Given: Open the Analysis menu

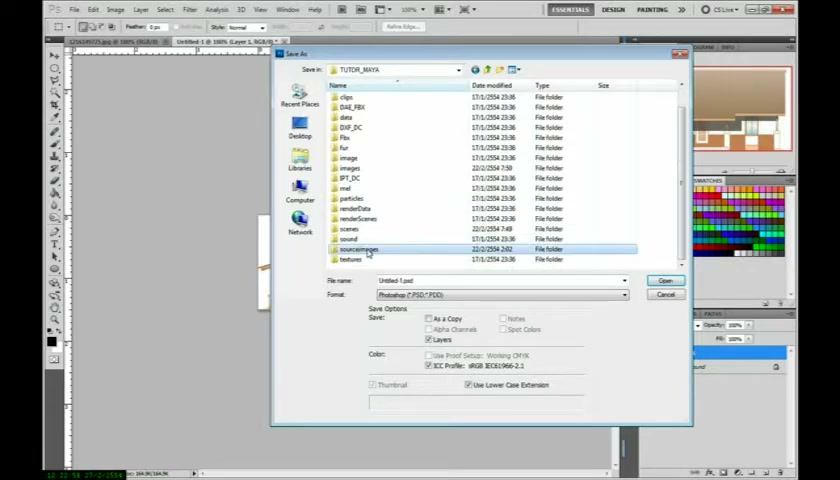Looking at the screenshot, I should click(217, 10).
